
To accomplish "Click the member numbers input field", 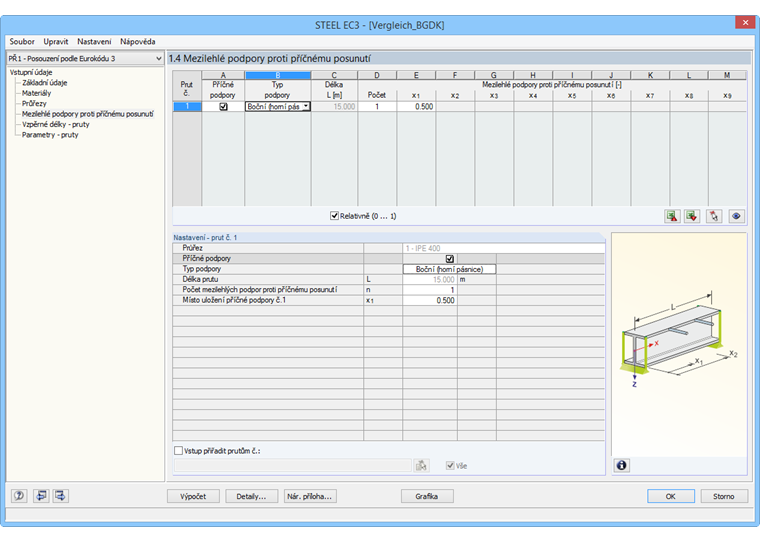I will pos(293,465).
